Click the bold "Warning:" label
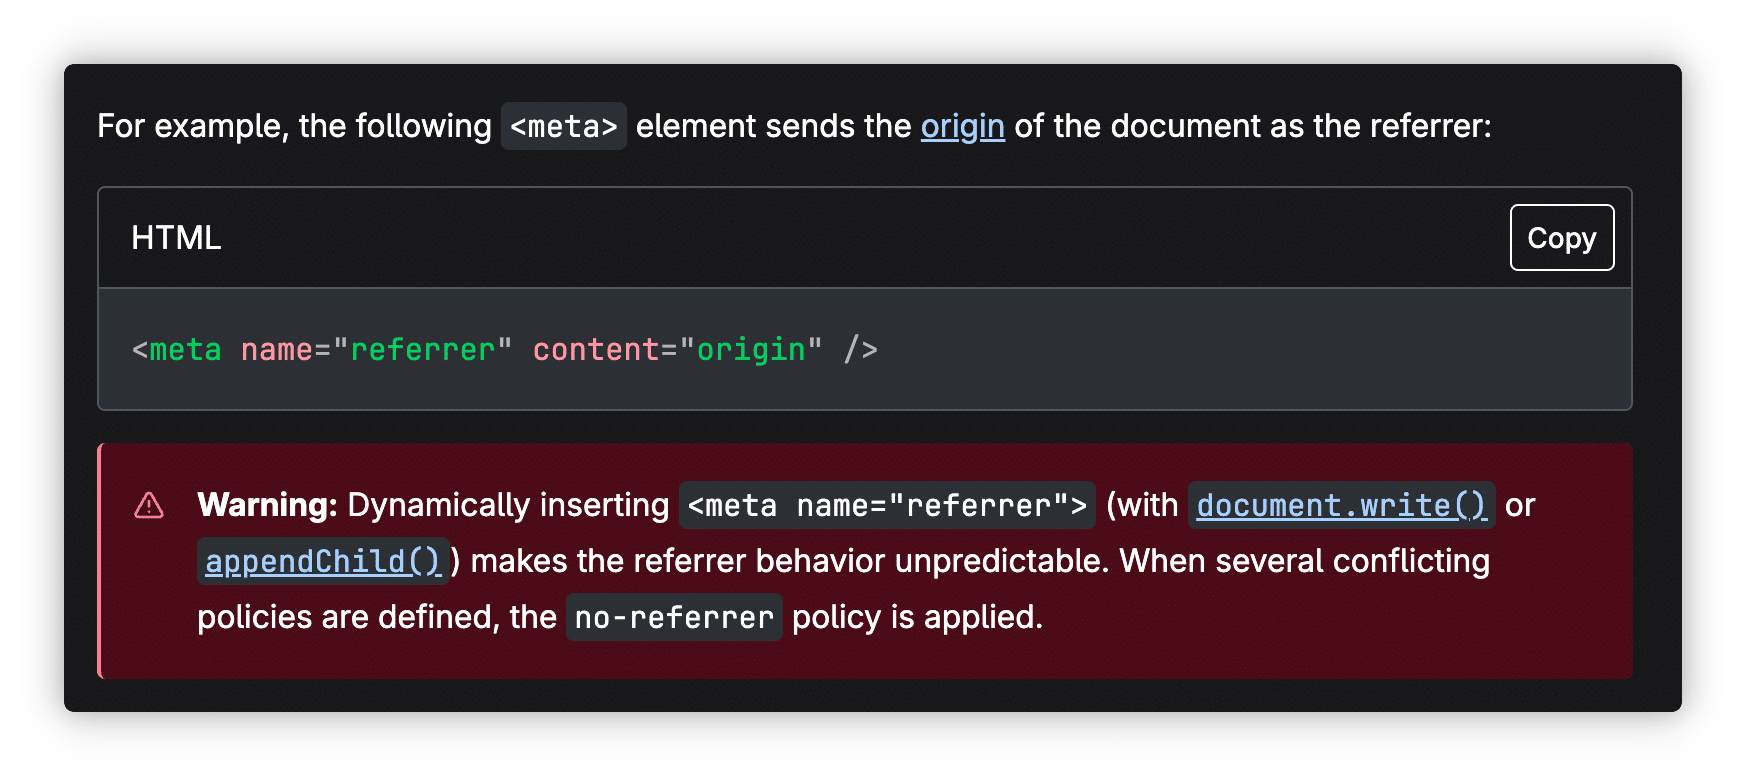The image size is (1746, 776). (x=267, y=505)
